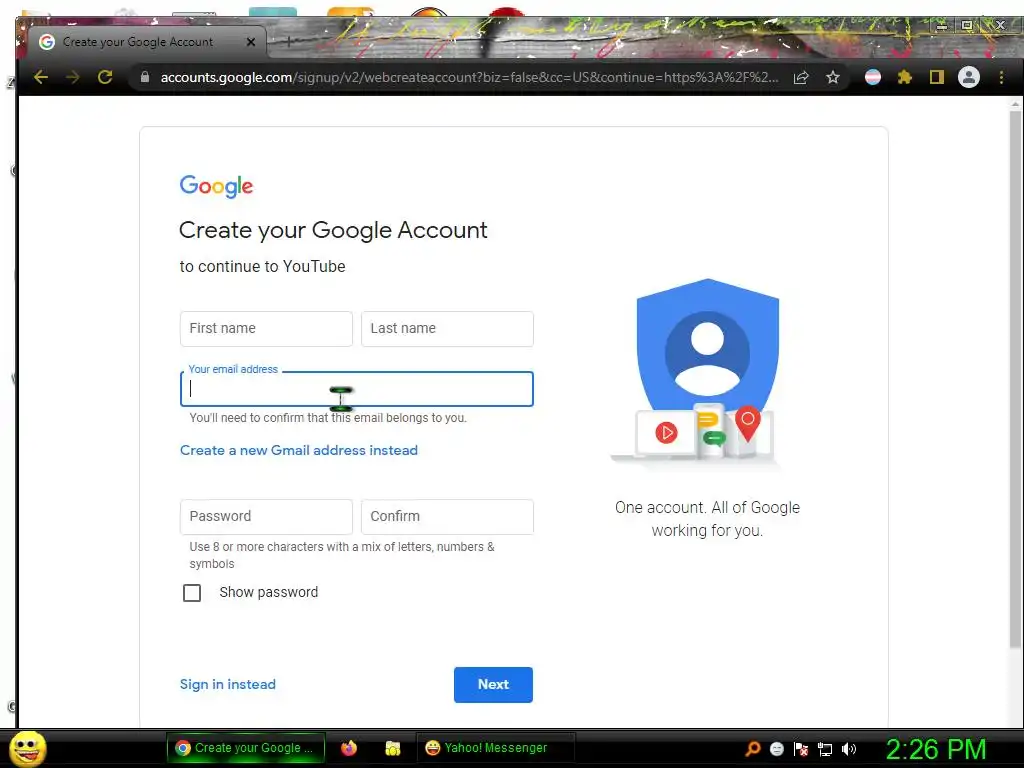Click the Password field
The image size is (1024, 768).
(x=266, y=517)
